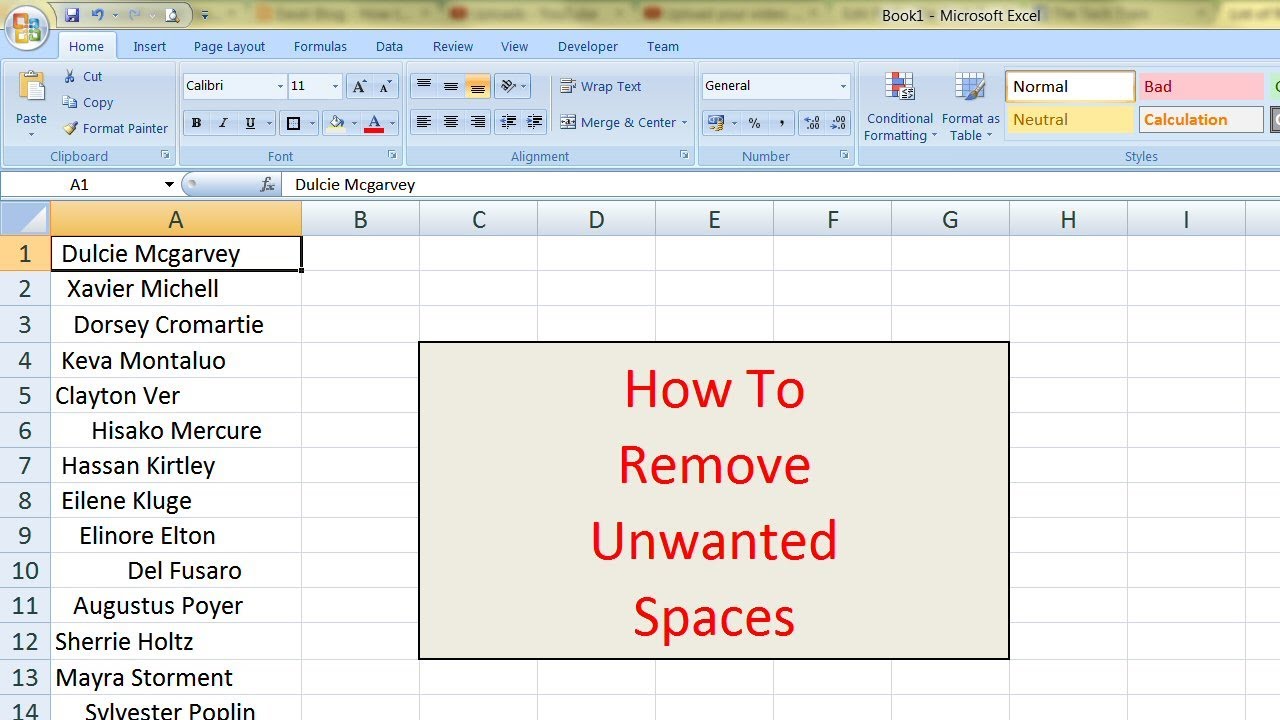Save the workbook from Quick Access Toolbar
Screen dimensions: 1280x720
(72, 15)
